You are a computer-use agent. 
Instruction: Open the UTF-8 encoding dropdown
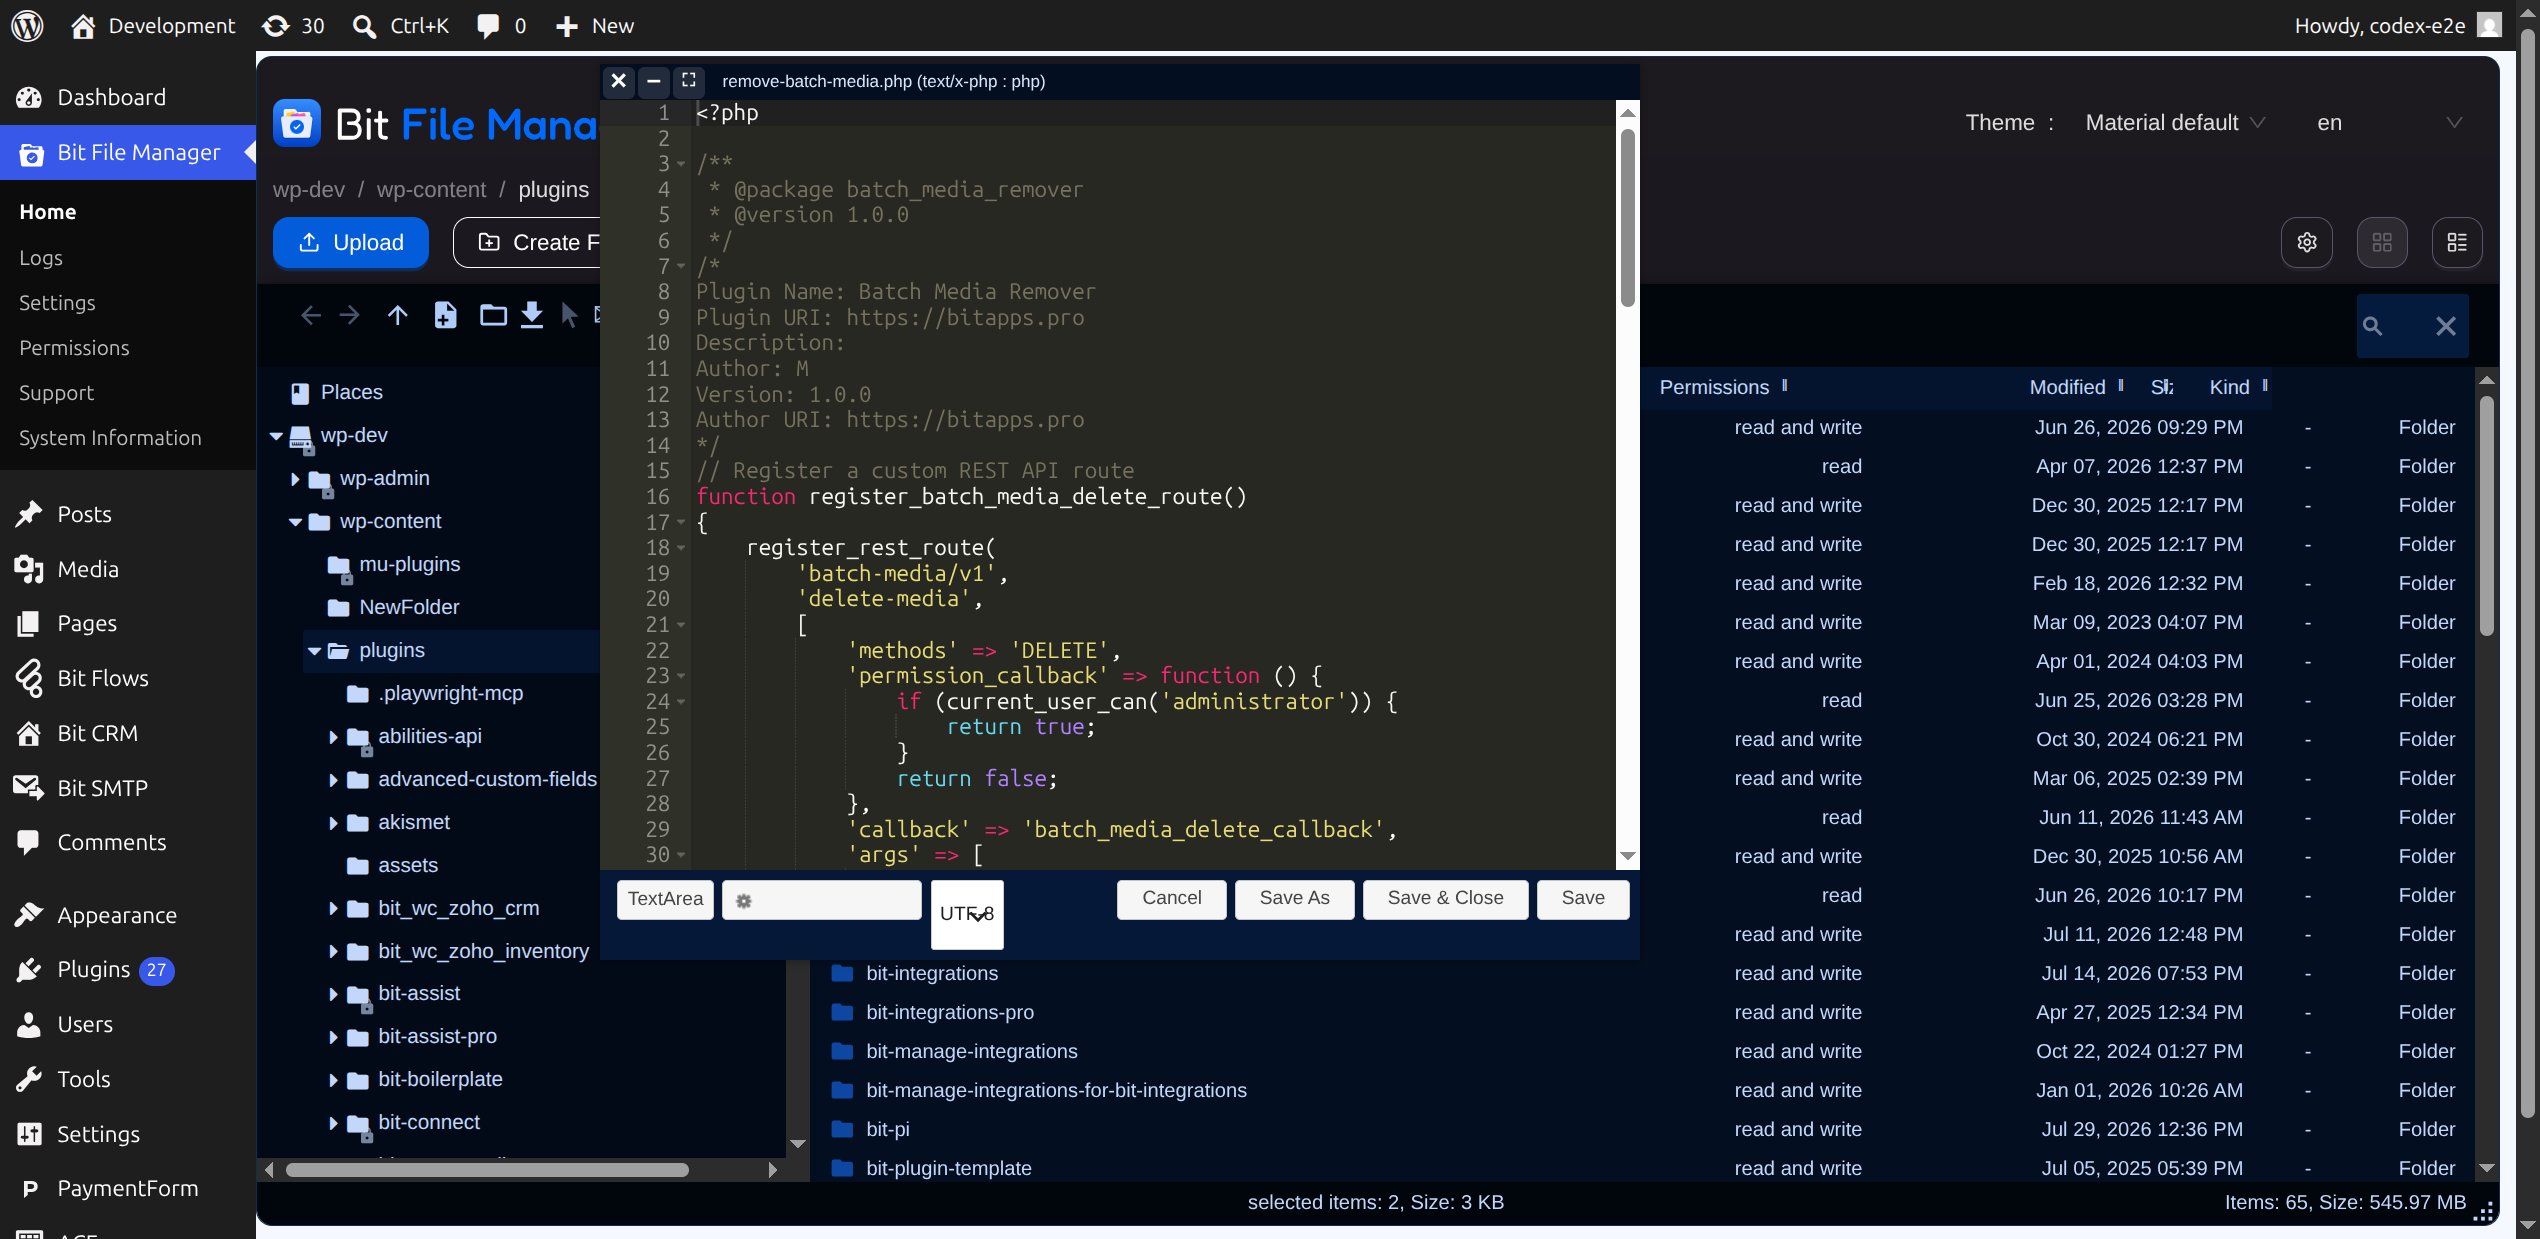(967, 914)
